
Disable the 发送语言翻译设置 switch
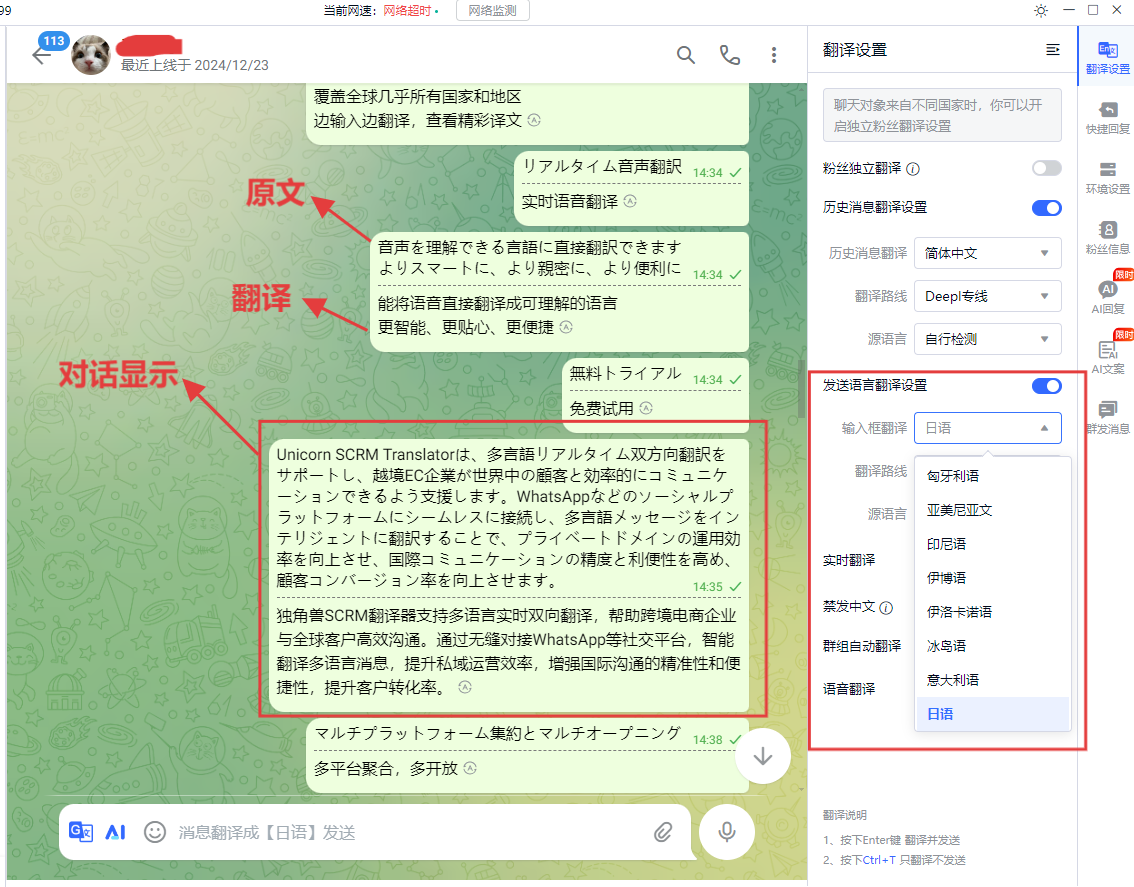tap(1046, 386)
